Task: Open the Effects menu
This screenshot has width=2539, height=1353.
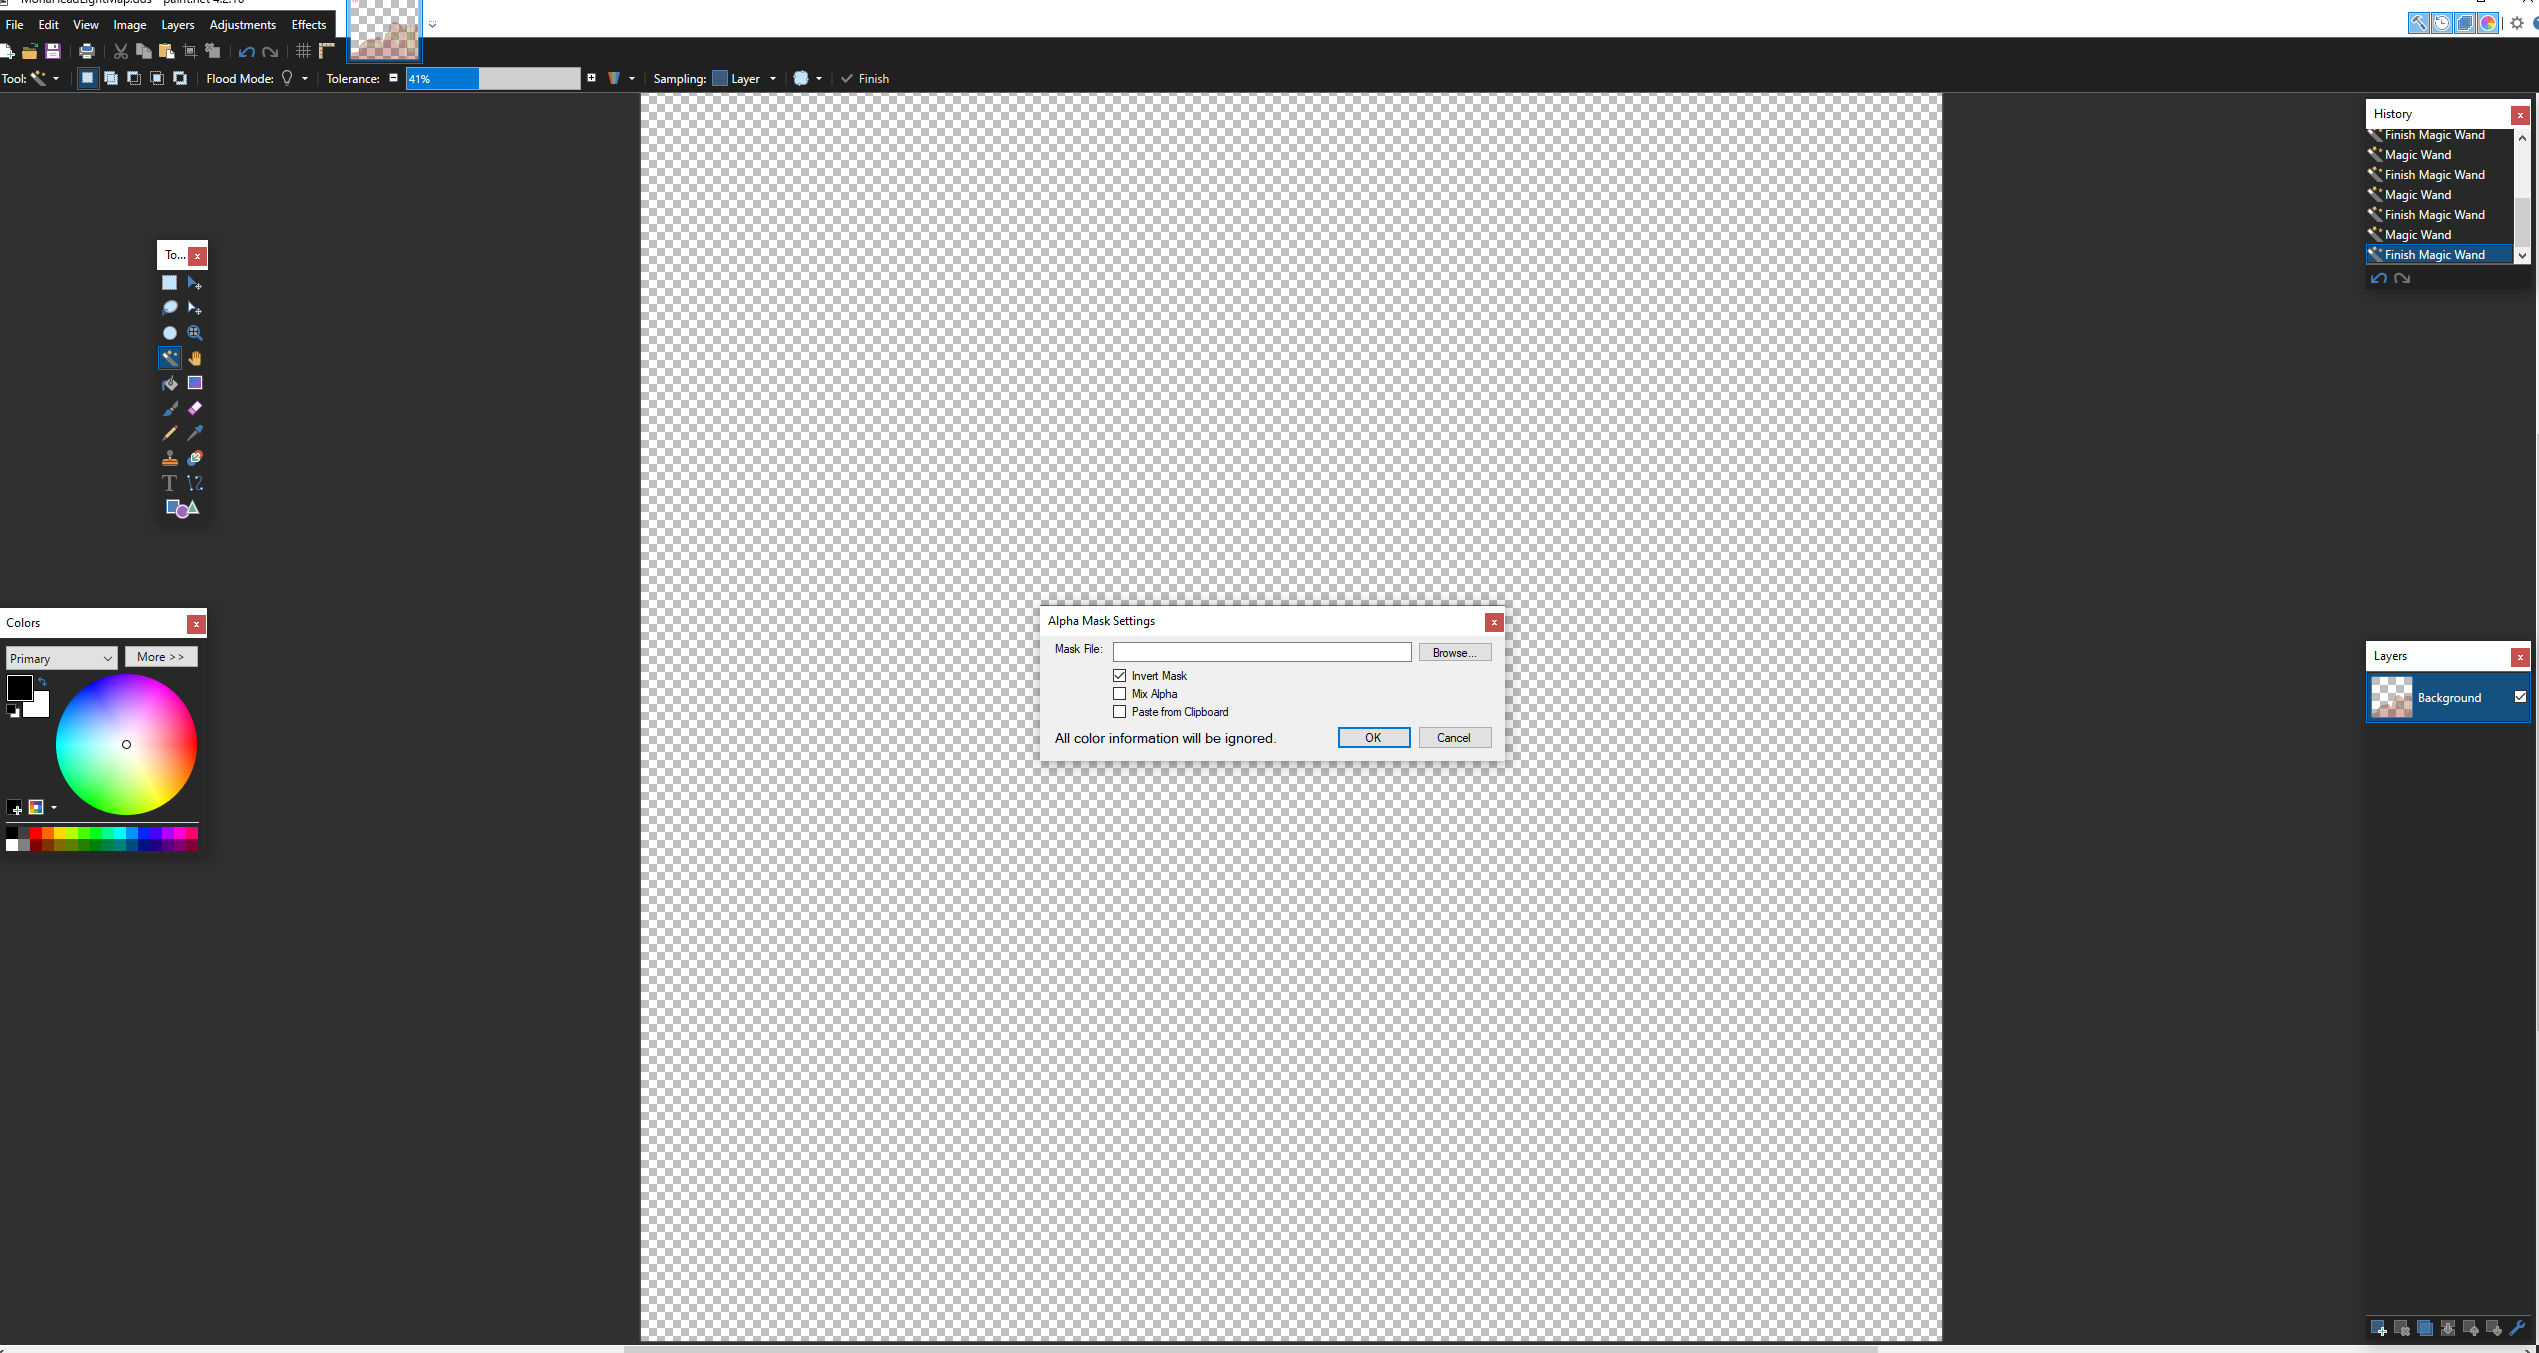Action: coord(309,25)
